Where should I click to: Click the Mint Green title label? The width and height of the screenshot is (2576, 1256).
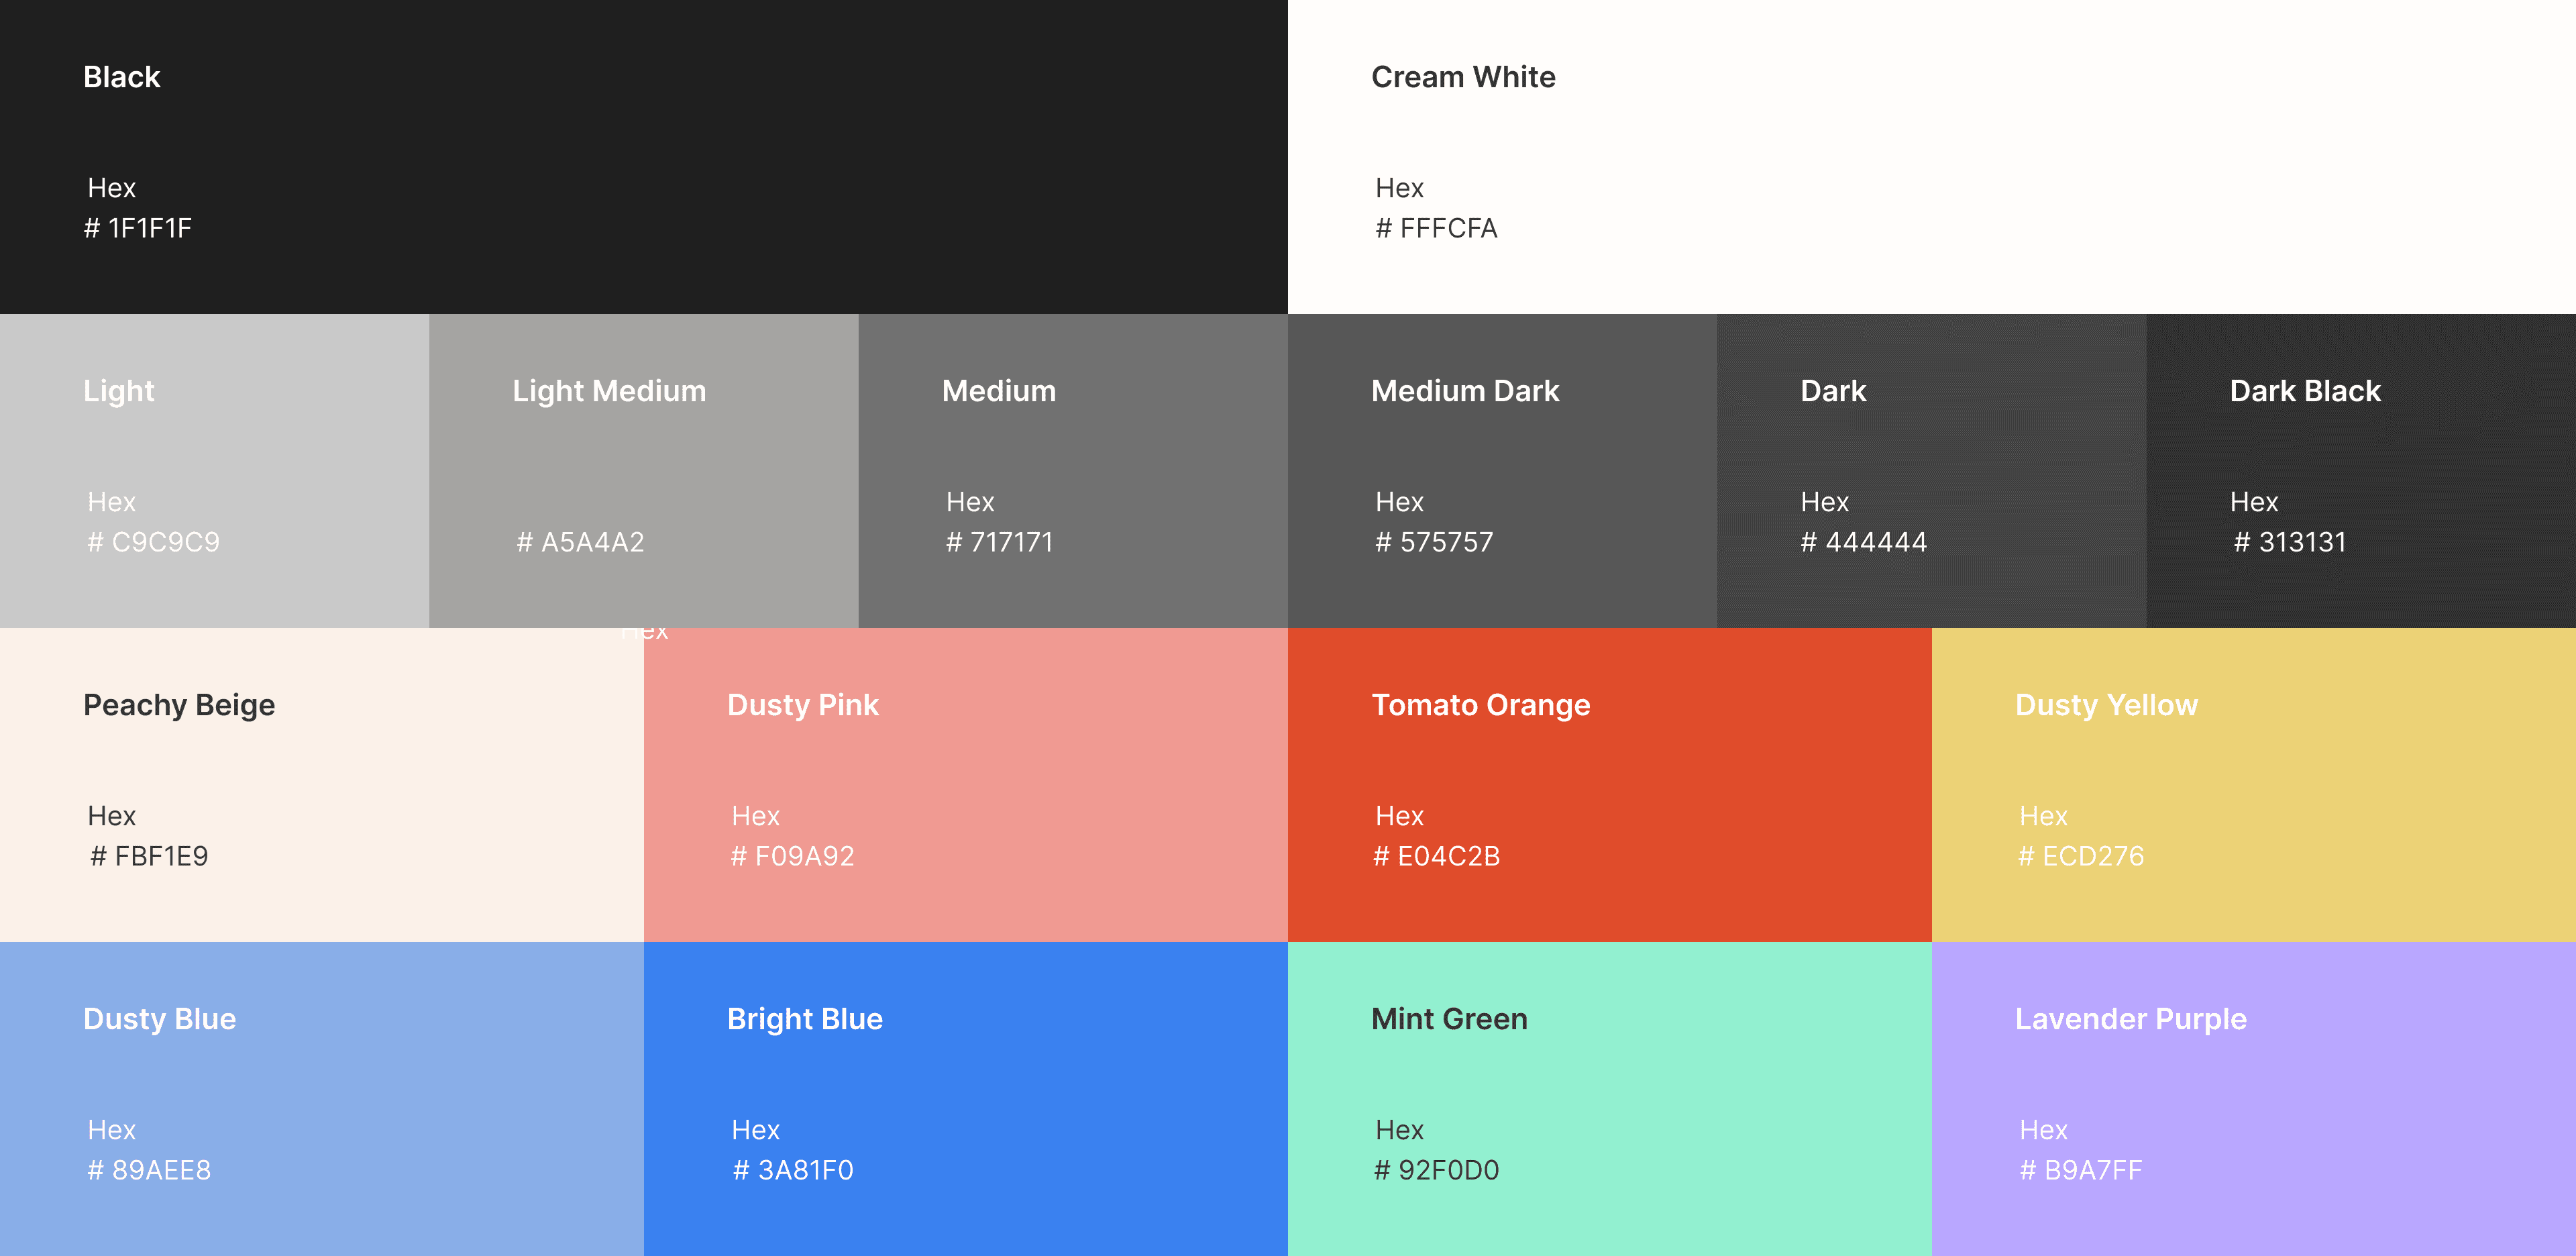pos(1448,1019)
